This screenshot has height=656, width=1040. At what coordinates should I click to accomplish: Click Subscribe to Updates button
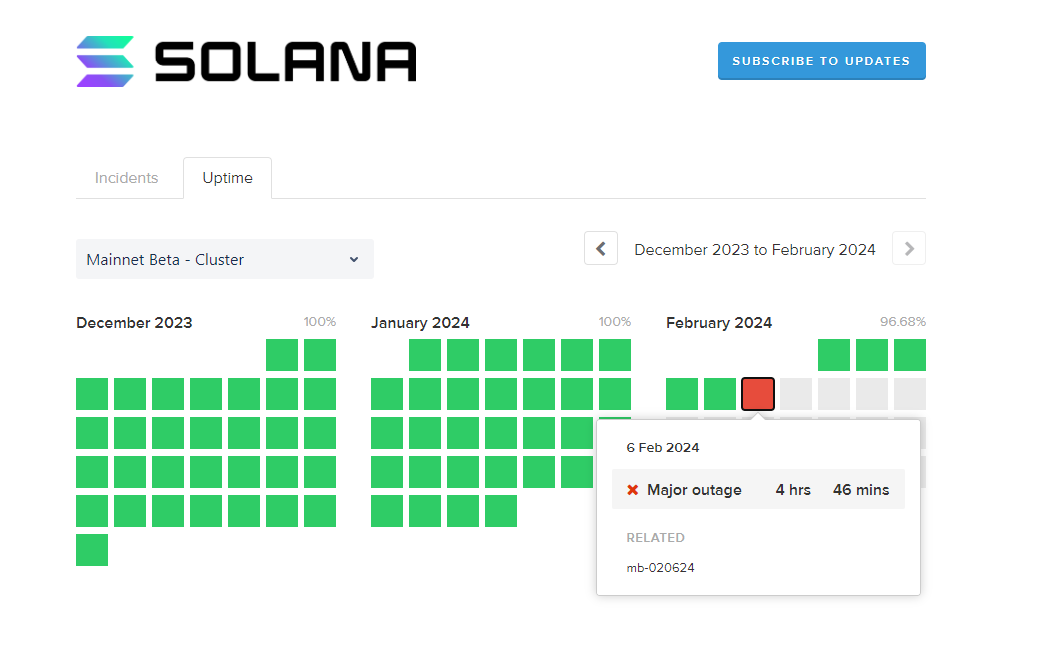[821, 61]
